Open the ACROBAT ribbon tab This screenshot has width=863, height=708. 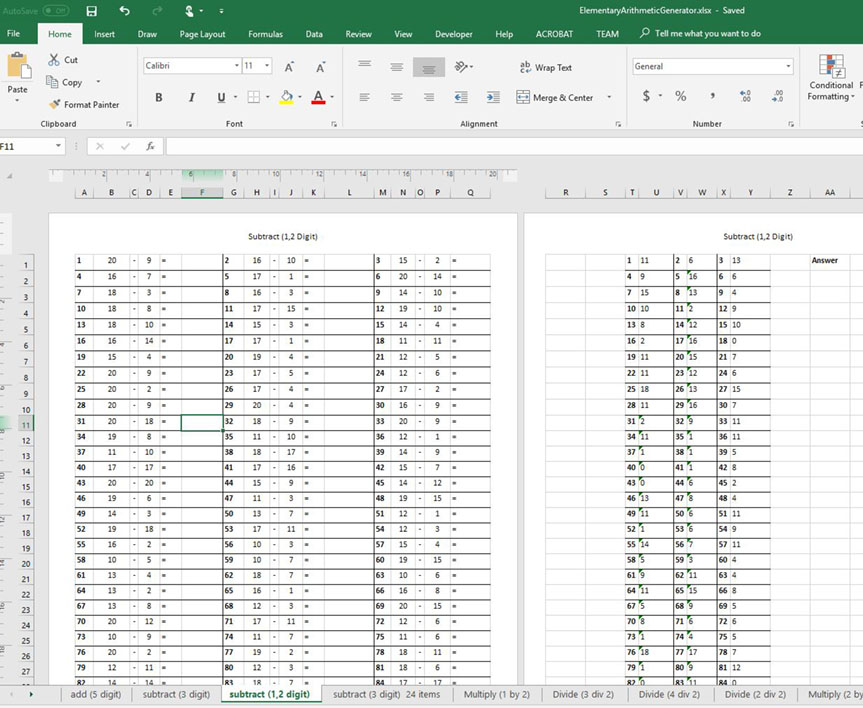pos(554,34)
